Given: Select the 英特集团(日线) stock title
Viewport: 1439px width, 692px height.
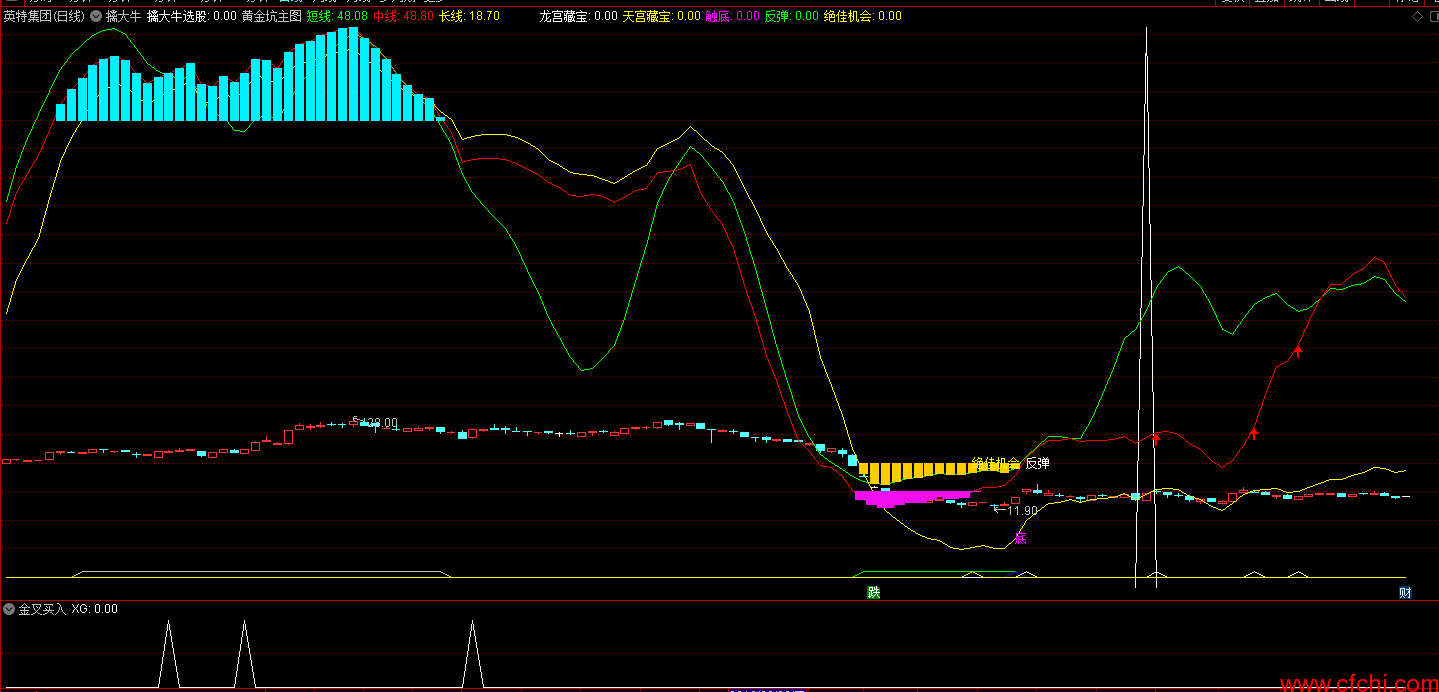Looking at the screenshot, I should 44,16.
